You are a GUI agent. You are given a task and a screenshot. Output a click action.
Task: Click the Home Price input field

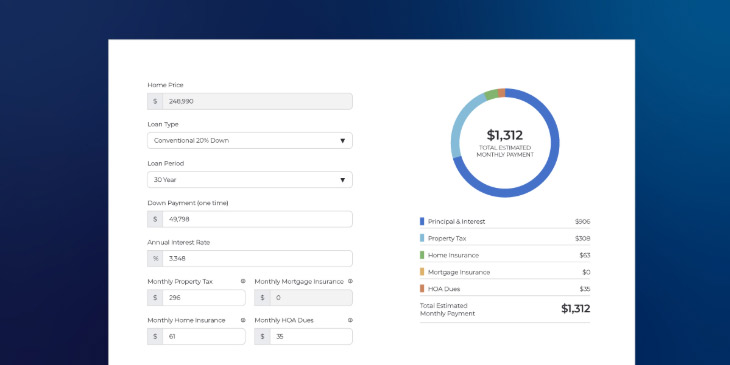pyautogui.click(x=250, y=101)
